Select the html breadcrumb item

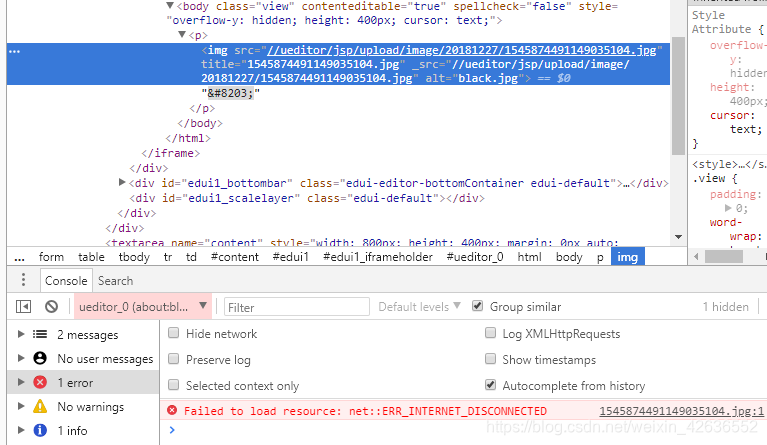pyautogui.click(x=529, y=257)
